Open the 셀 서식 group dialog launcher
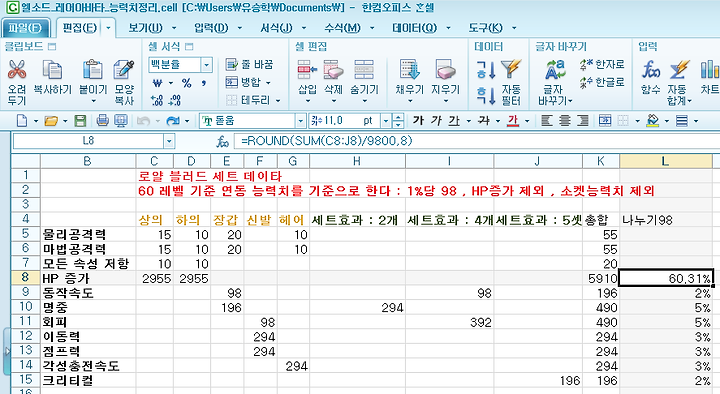The height and width of the screenshot is (394, 720). pos(189,46)
